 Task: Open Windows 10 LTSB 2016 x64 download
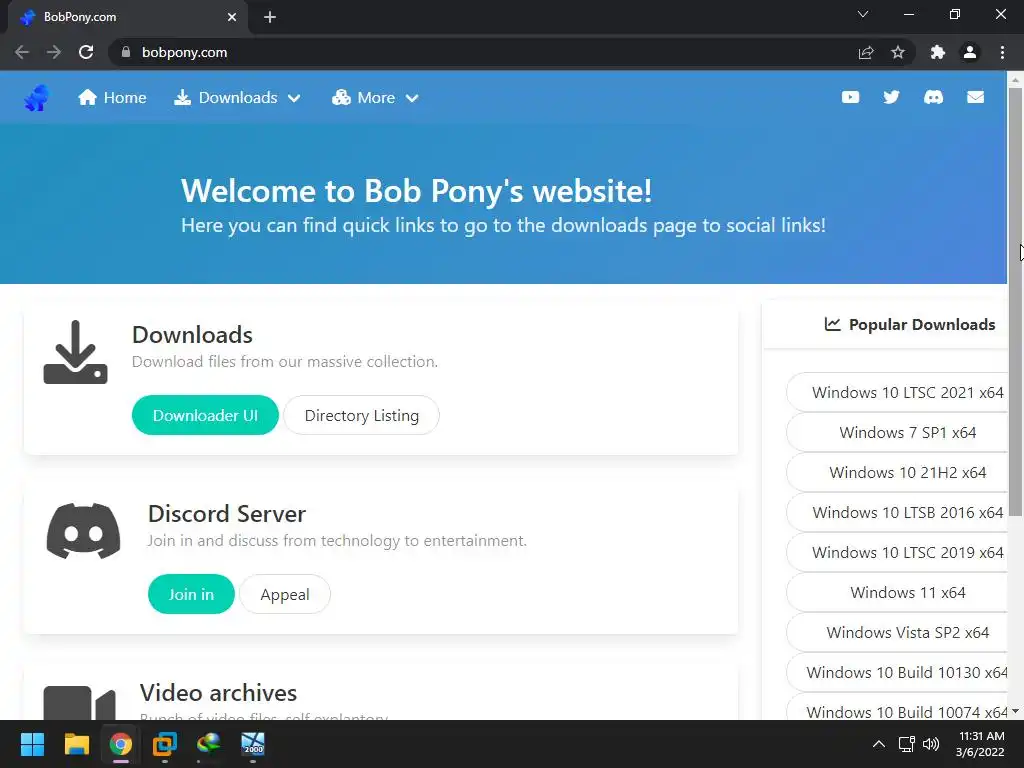pyautogui.click(x=897, y=512)
